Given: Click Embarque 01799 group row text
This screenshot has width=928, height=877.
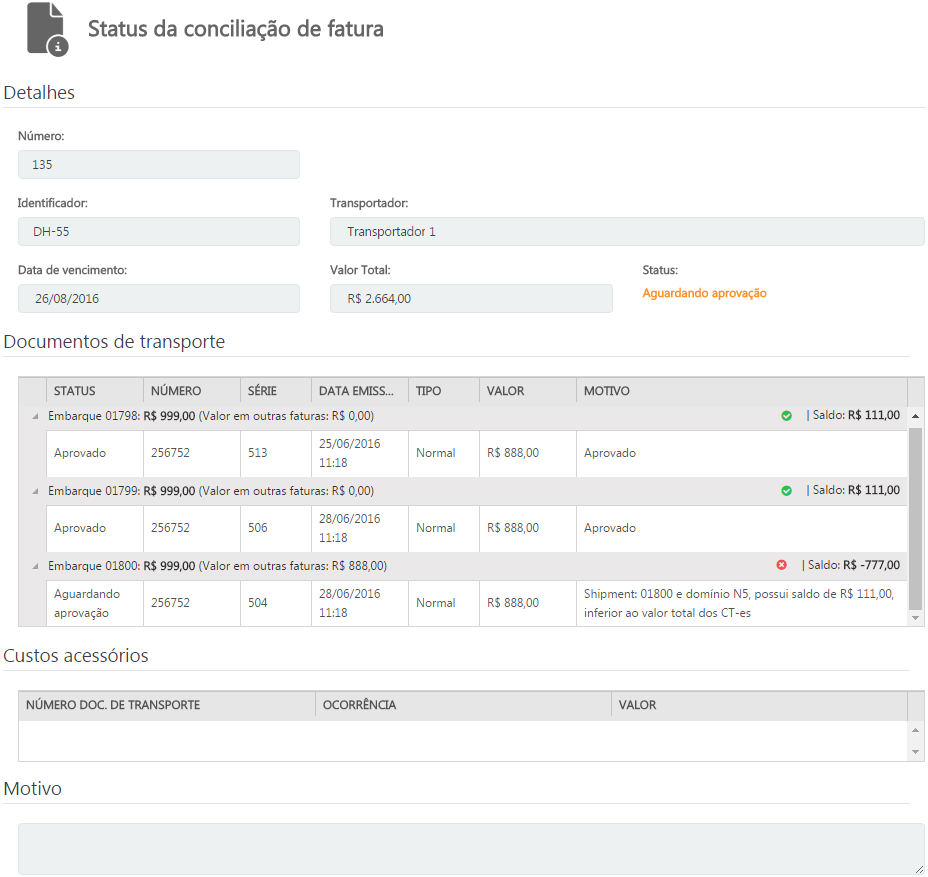Looking at the screenshot, I should coord(211,491).
